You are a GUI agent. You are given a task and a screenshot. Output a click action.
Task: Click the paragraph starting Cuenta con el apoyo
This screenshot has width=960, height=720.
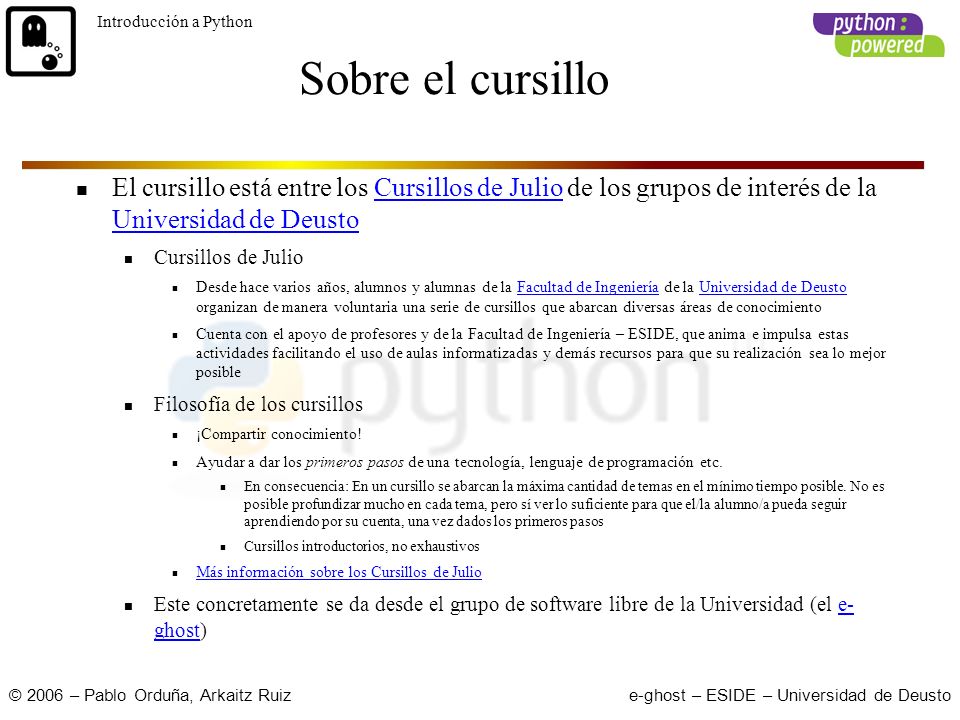(x=541, y=353)
